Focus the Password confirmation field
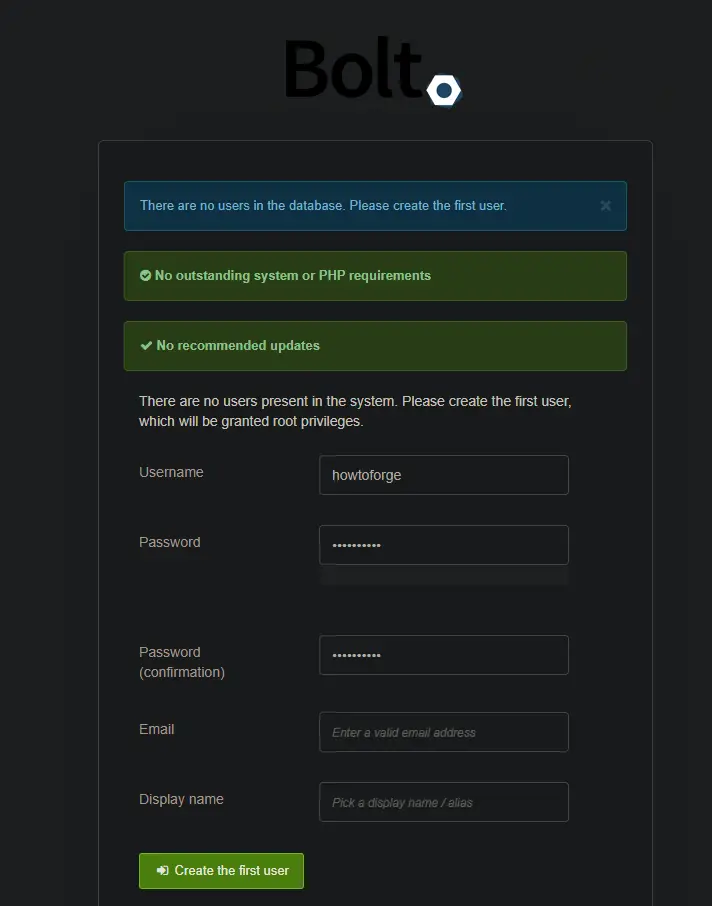The image size is (712, 906). click(x=443, y=655)
